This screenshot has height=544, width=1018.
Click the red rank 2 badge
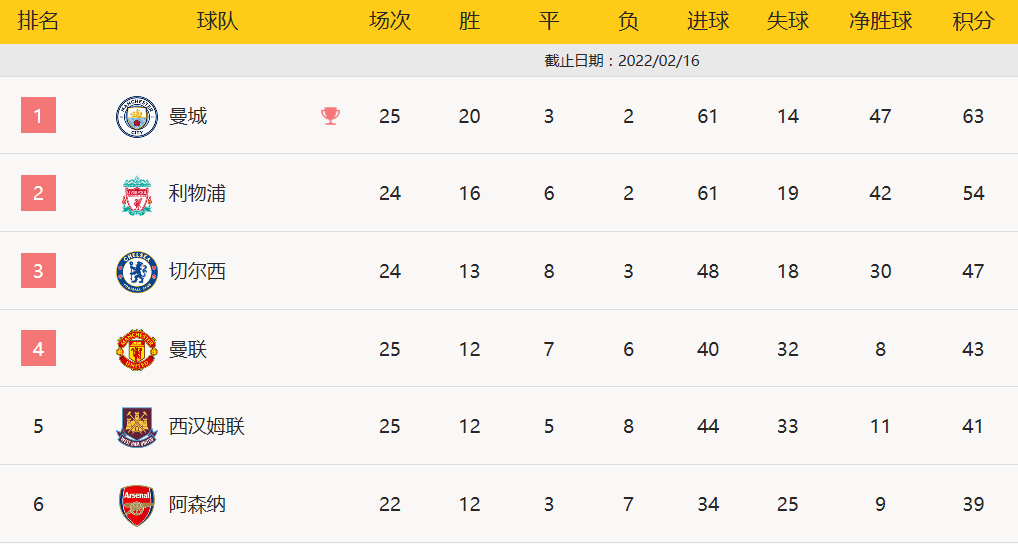[x=38, y=193]
